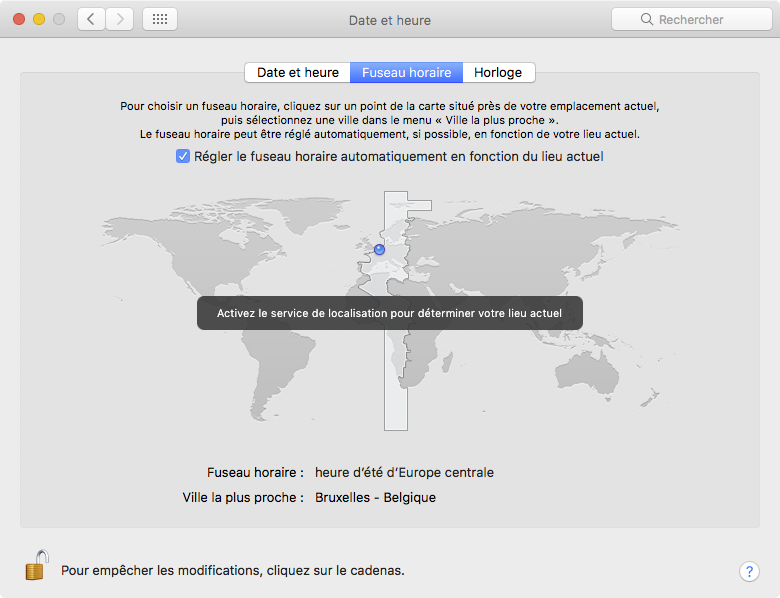Viewport: 780px width, 598px height.
Task: Select the Fuseau horaire tab
Action: (406, 73)
